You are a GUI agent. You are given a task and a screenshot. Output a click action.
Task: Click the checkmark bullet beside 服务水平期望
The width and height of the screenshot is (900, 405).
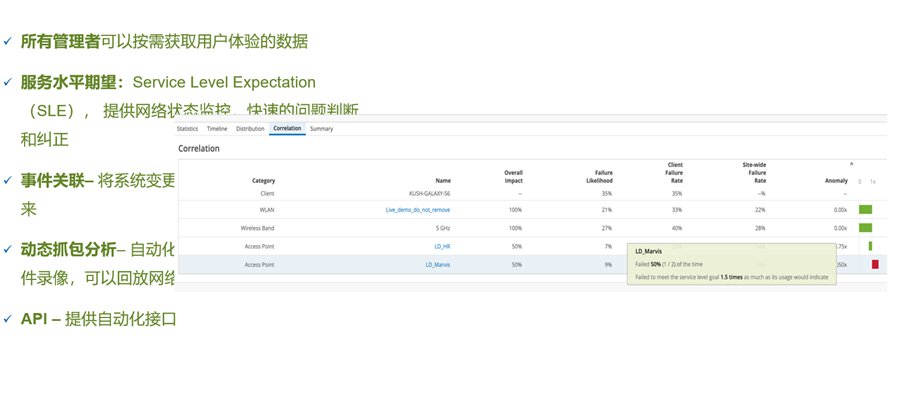(x=7, y=82)
